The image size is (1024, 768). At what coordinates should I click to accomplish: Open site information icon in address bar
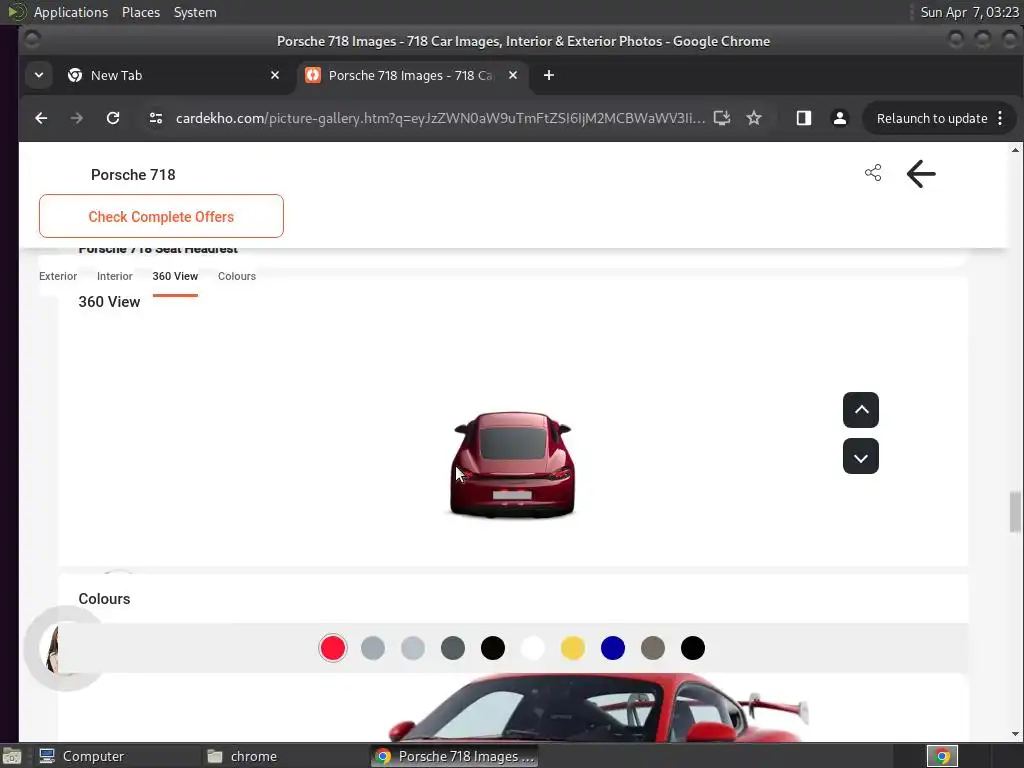155,118
